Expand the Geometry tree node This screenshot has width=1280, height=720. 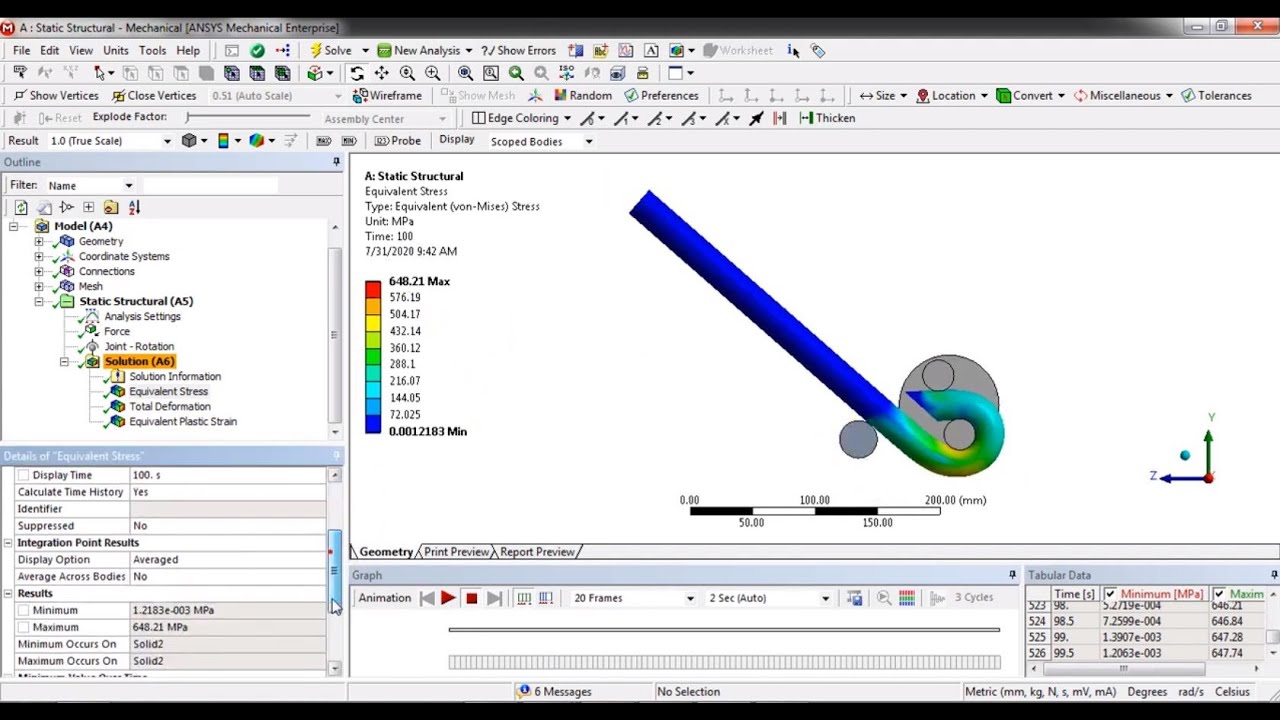39,241
